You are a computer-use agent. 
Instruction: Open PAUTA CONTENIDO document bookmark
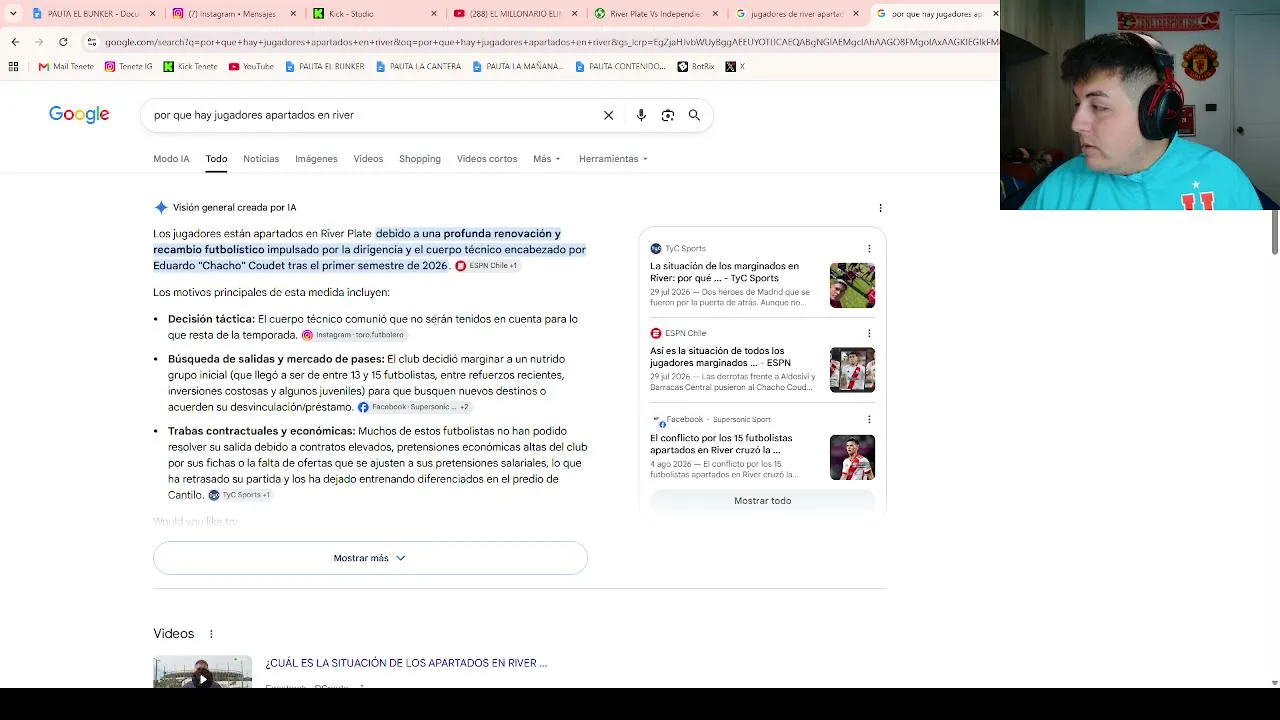[x=620, y=67]
